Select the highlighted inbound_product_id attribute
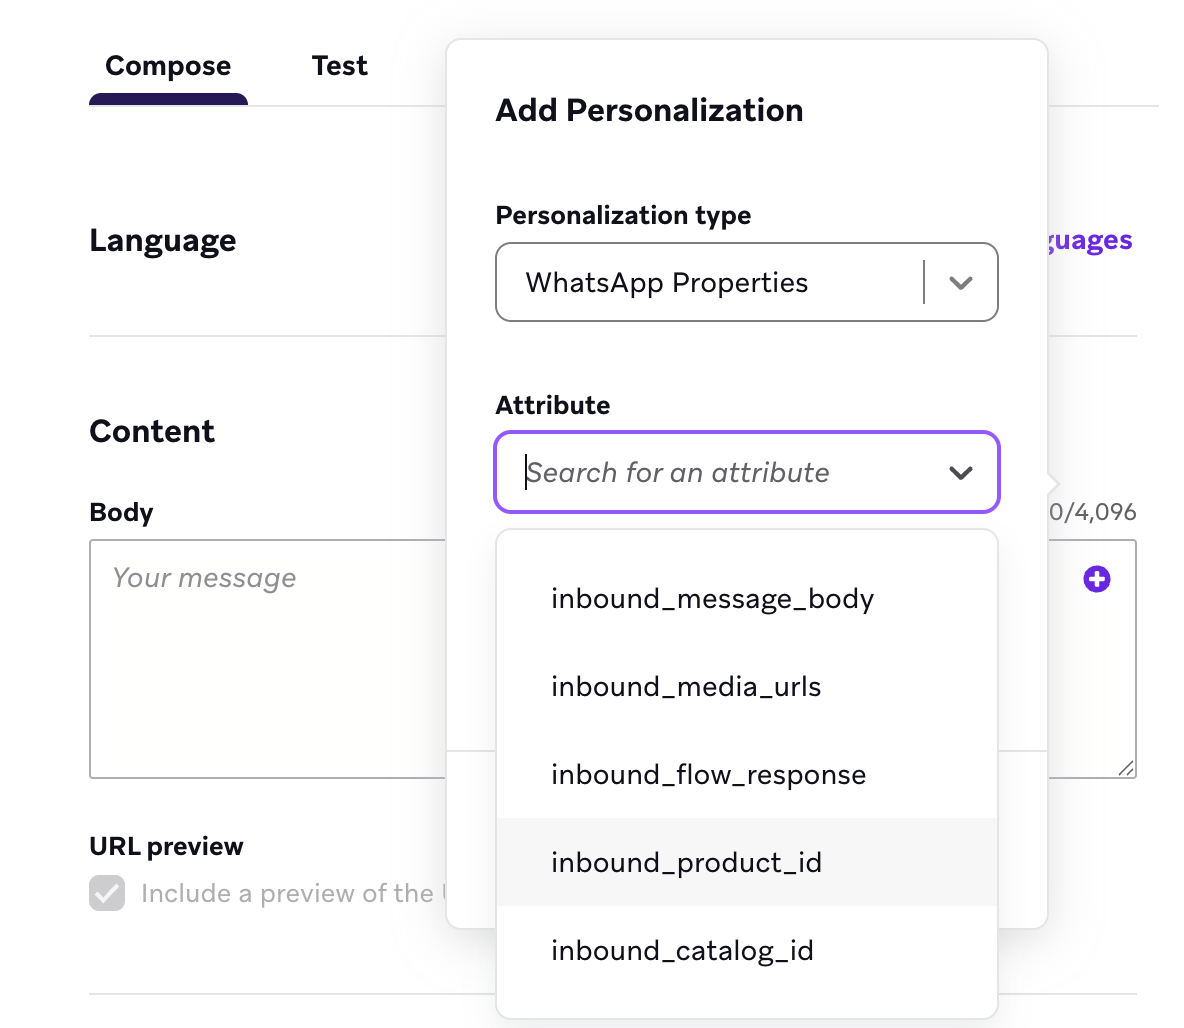Viewport: 1184px width, 1028px height. pos(686,862)
